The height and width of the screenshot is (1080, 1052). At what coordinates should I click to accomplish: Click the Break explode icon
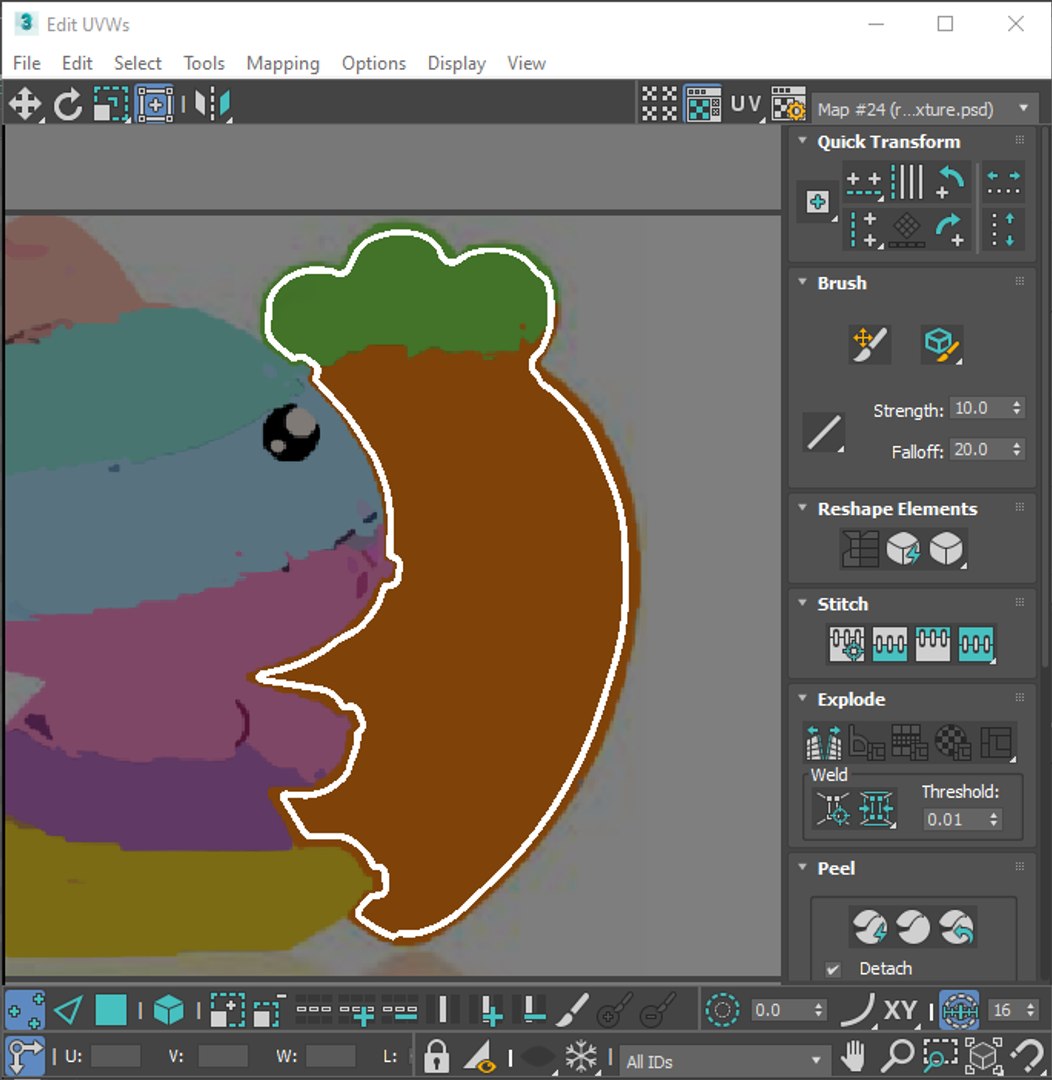824,742
